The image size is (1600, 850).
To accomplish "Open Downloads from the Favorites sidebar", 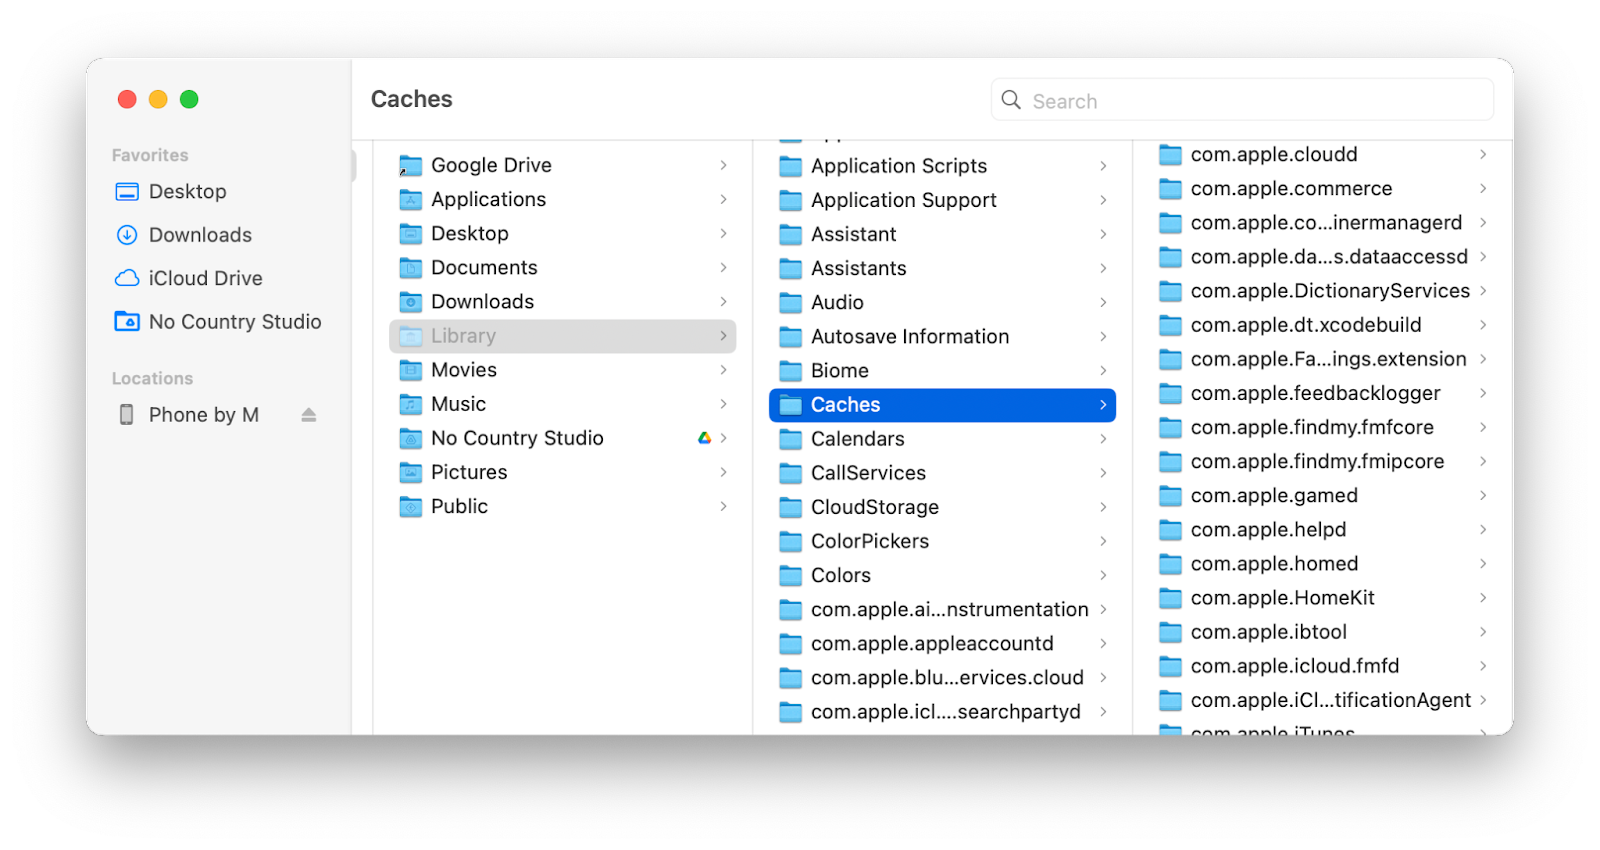I will pos(199,234).
